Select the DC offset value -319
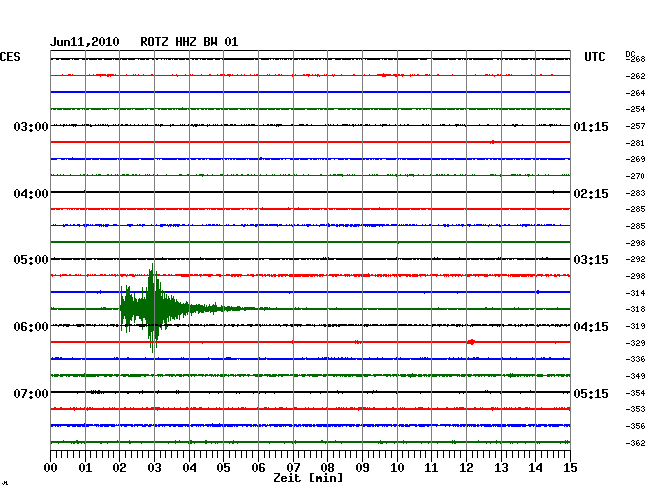The width and height of the screenshot is (650, 494). pyautogui.click(x=635, y=326)
